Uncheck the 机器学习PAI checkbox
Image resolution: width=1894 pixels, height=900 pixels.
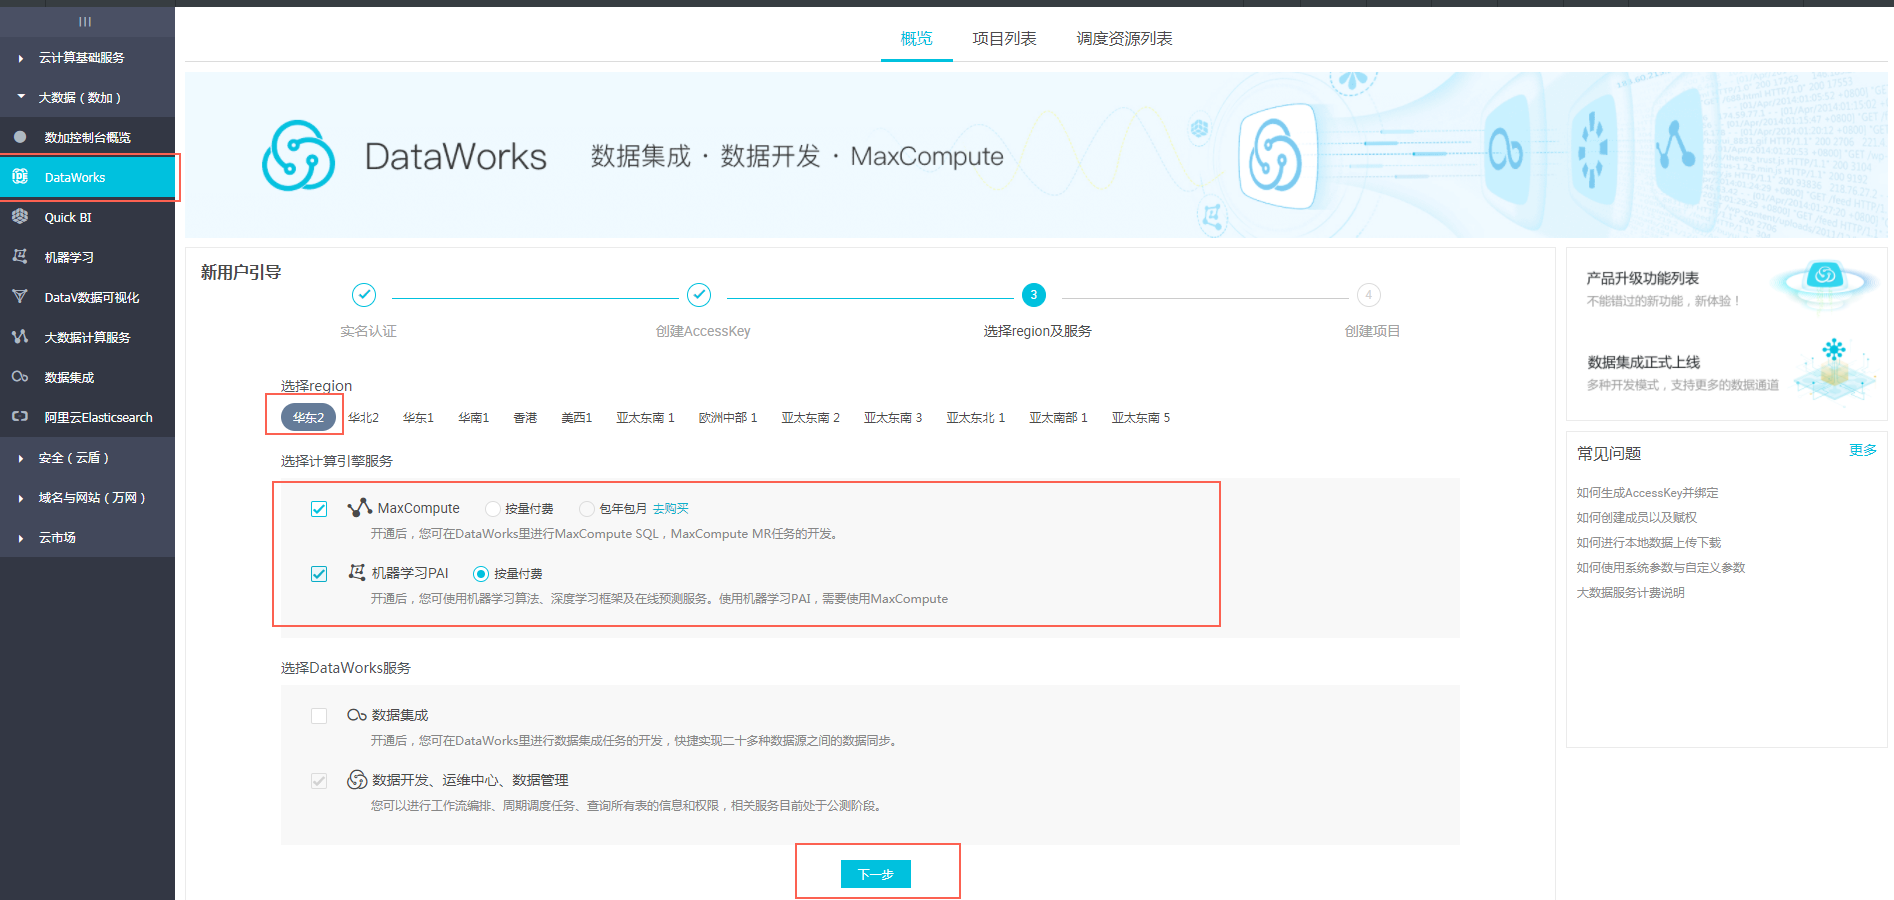pyautogui.click(x=319, y=574)
